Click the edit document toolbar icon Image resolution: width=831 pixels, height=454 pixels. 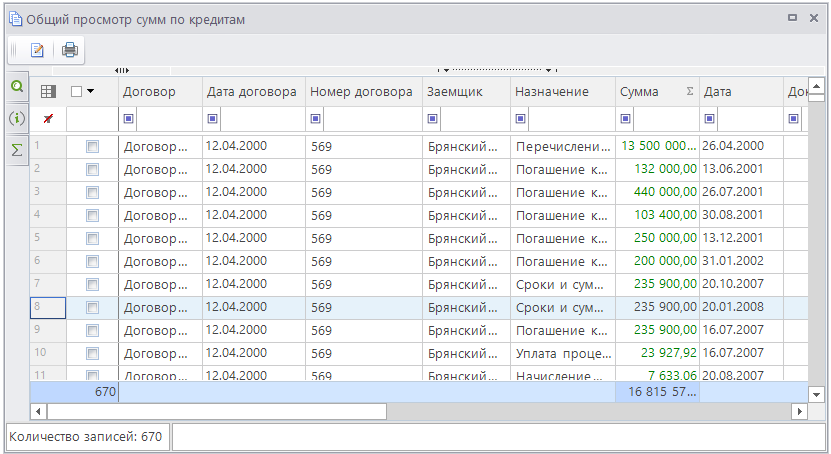(x=37, y=50)
